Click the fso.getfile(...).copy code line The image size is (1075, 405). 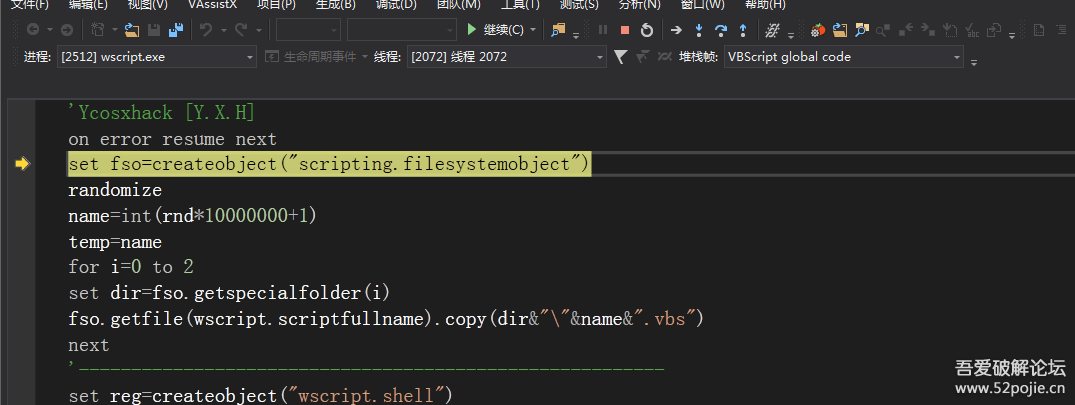[x=386, y=319]
